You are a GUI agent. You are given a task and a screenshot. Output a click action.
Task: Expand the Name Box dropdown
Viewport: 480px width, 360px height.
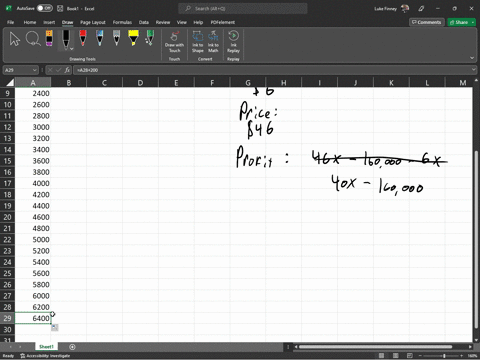[x=35, y=70]
